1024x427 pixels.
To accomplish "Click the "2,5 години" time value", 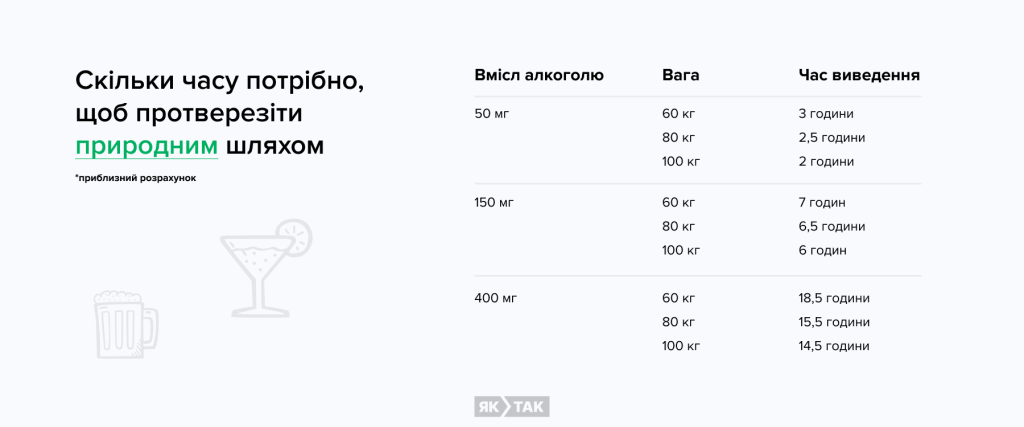I will [x=832, y=137].
